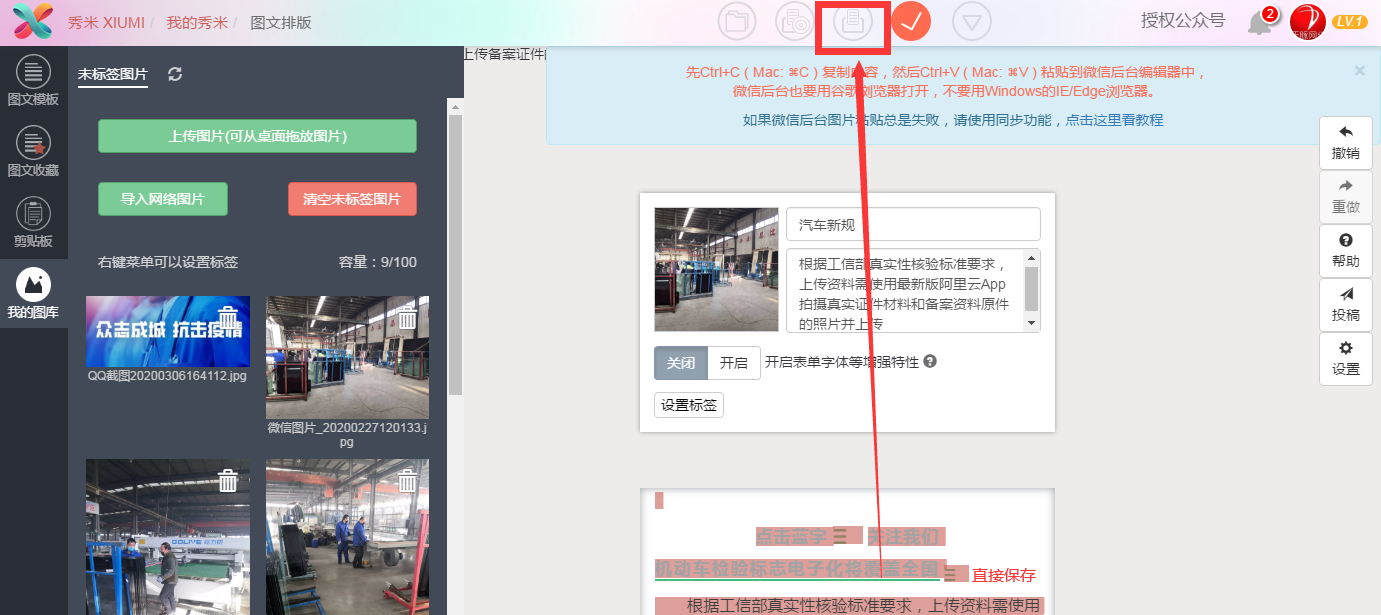Delete the QQ截图20200306164112.jpg image
The height and width of the screenshot is (615, 1381).
228,317
